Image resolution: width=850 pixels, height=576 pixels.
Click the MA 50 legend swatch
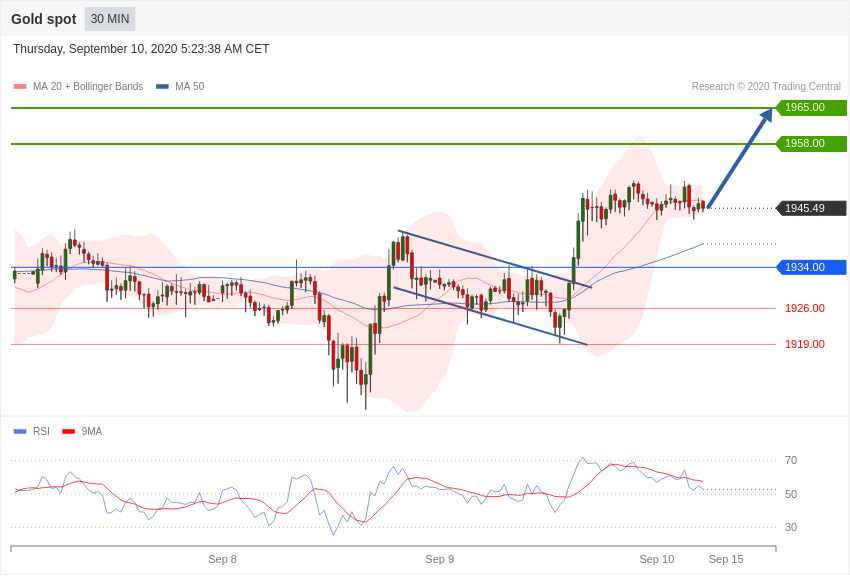(x=162, y=86)
